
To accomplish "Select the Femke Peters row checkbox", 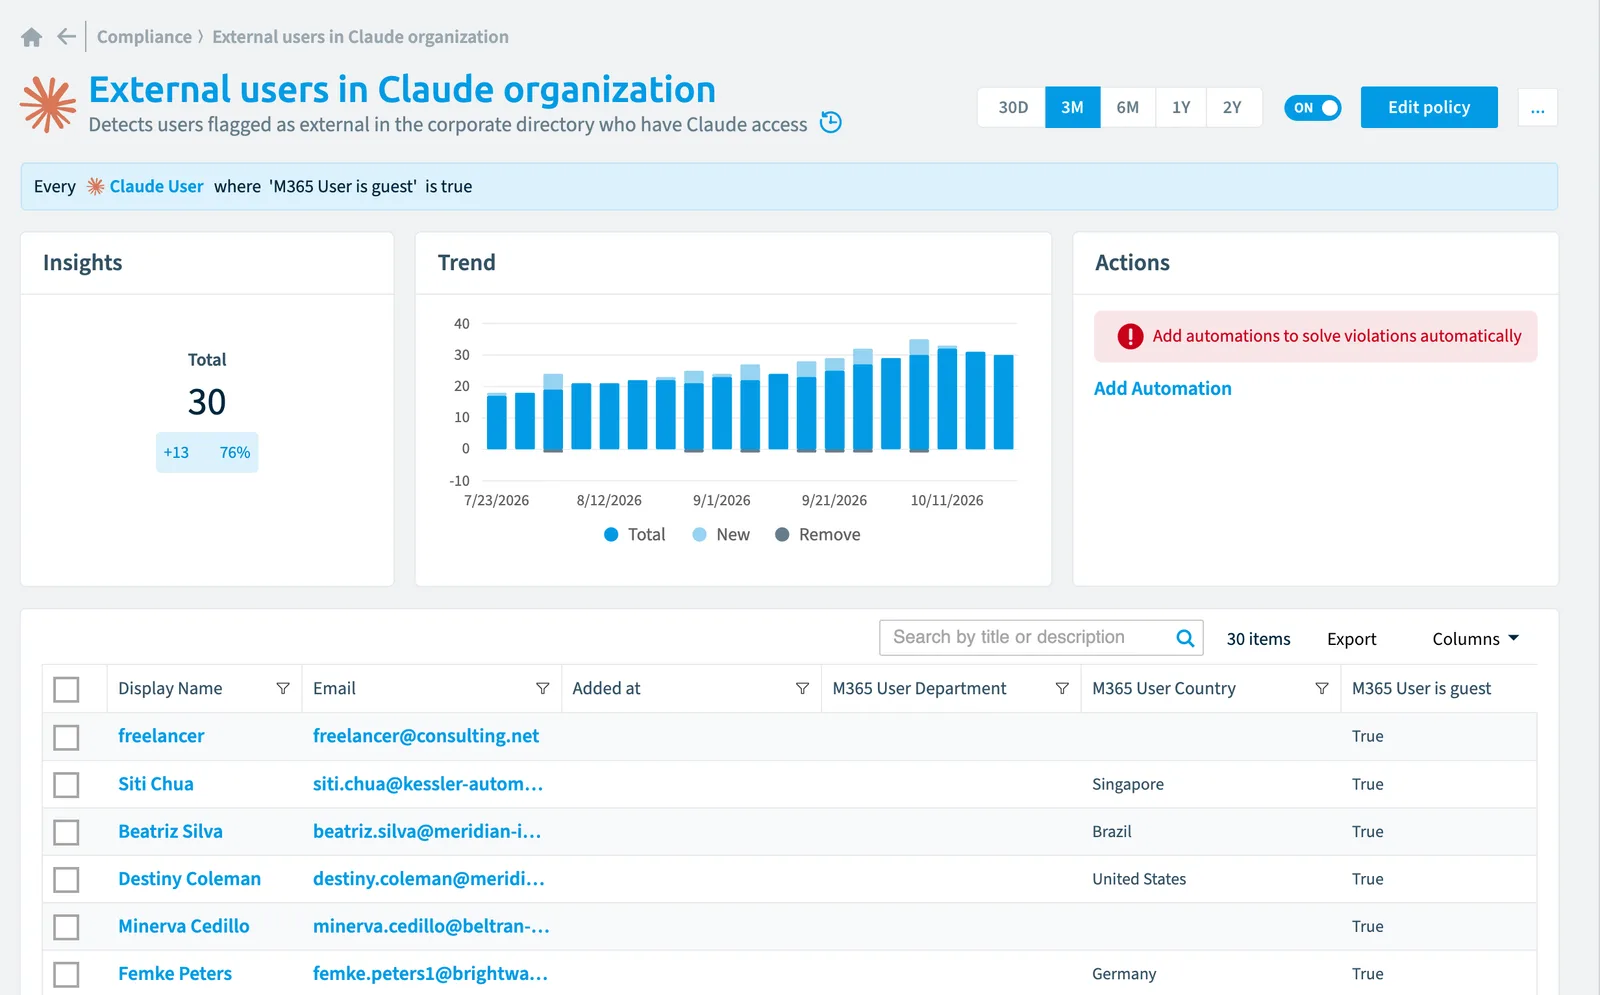I will coord(66,974).
